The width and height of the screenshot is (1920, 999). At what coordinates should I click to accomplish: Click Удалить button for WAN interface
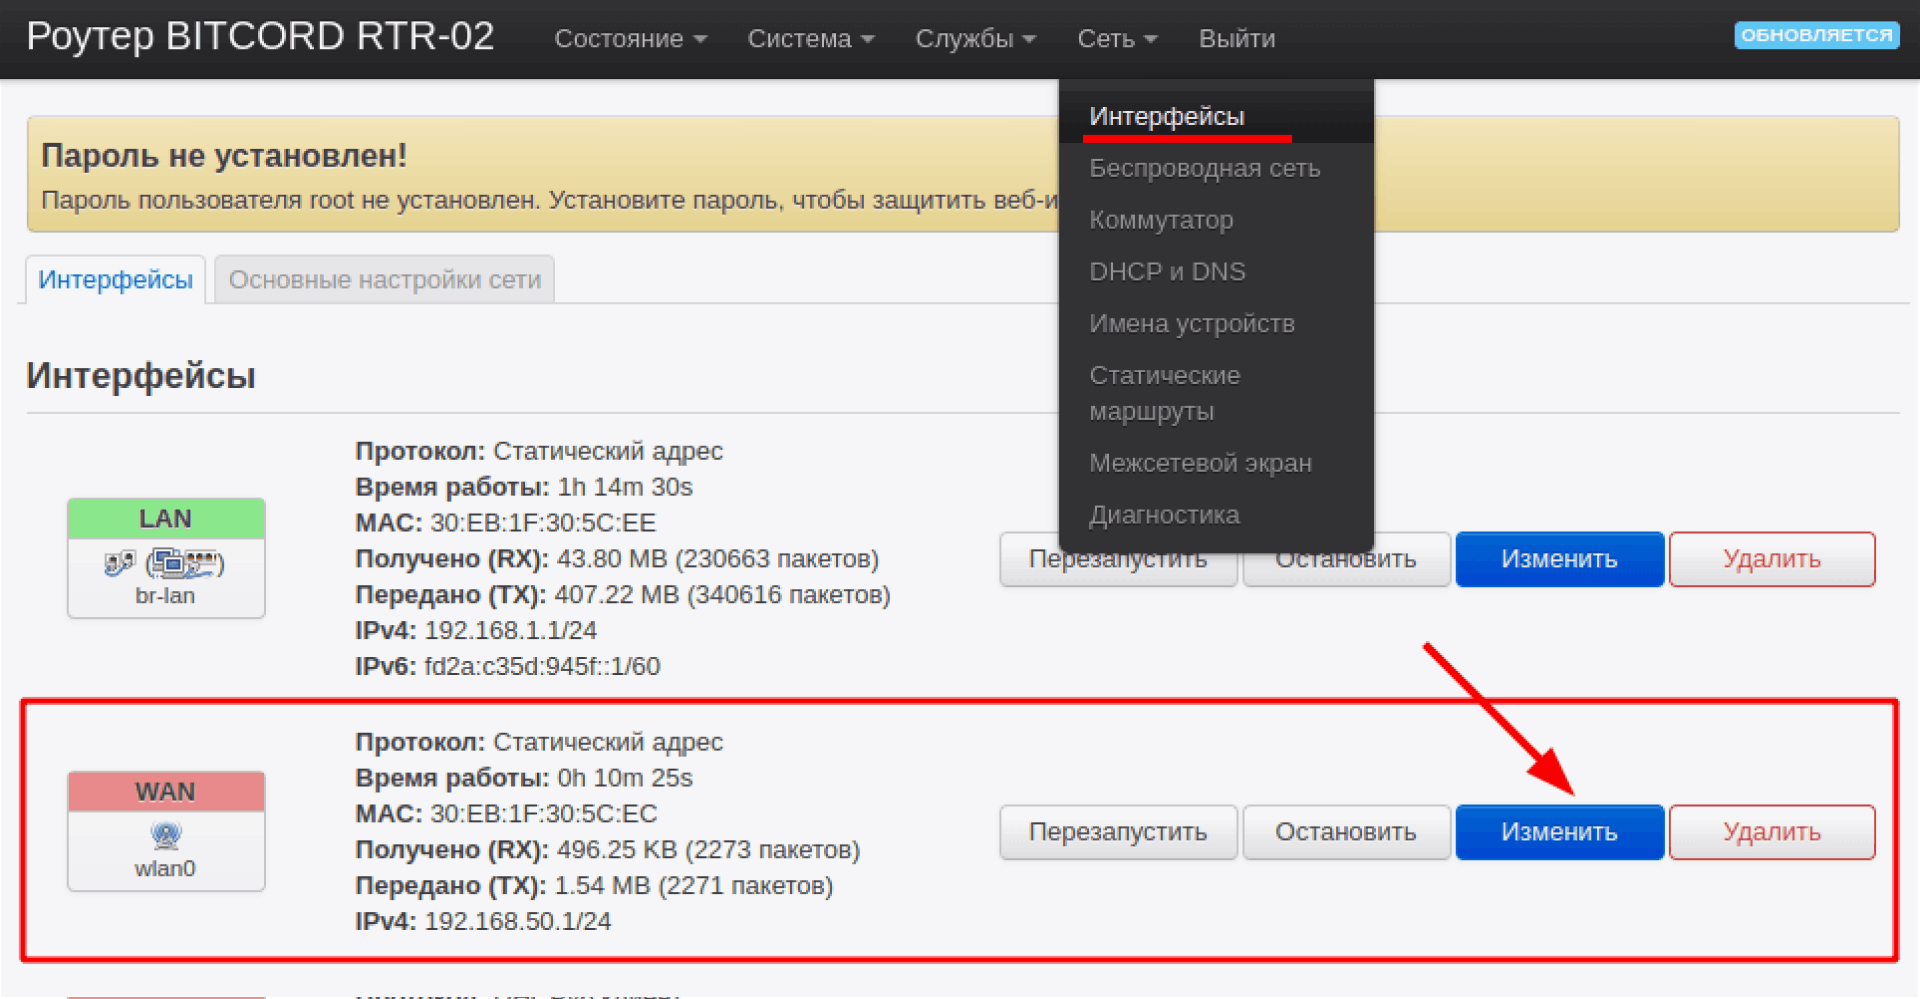pyautogui.click(x=1771, y=832)
